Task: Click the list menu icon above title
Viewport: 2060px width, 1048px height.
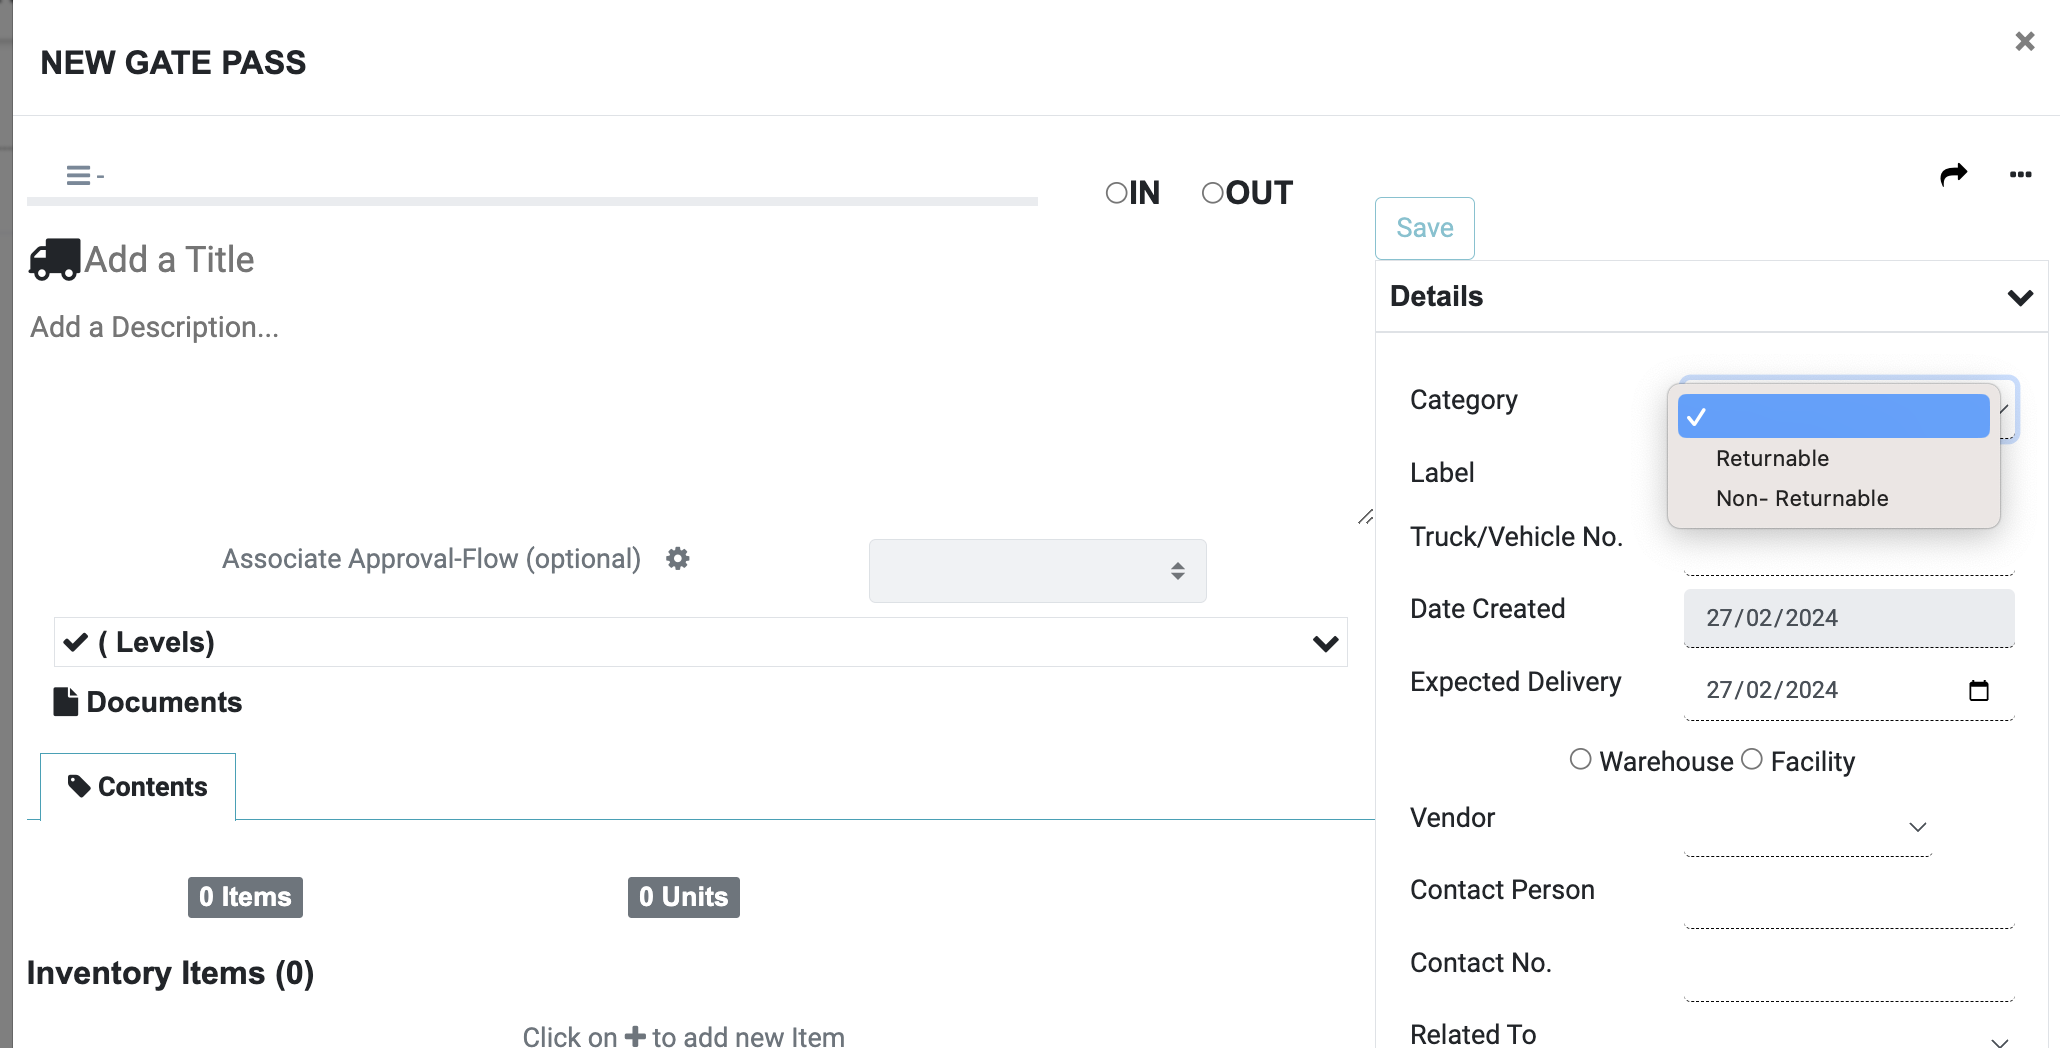Action: [x=79, y=176]
